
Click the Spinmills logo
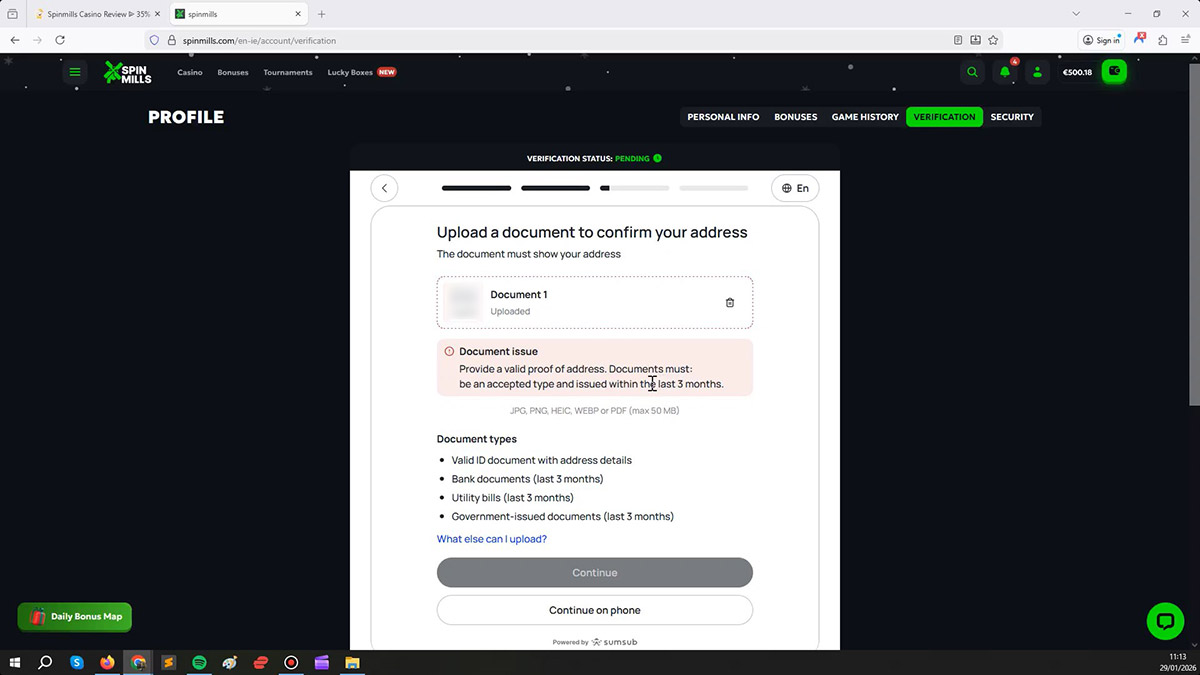click(x=128, y=72)
